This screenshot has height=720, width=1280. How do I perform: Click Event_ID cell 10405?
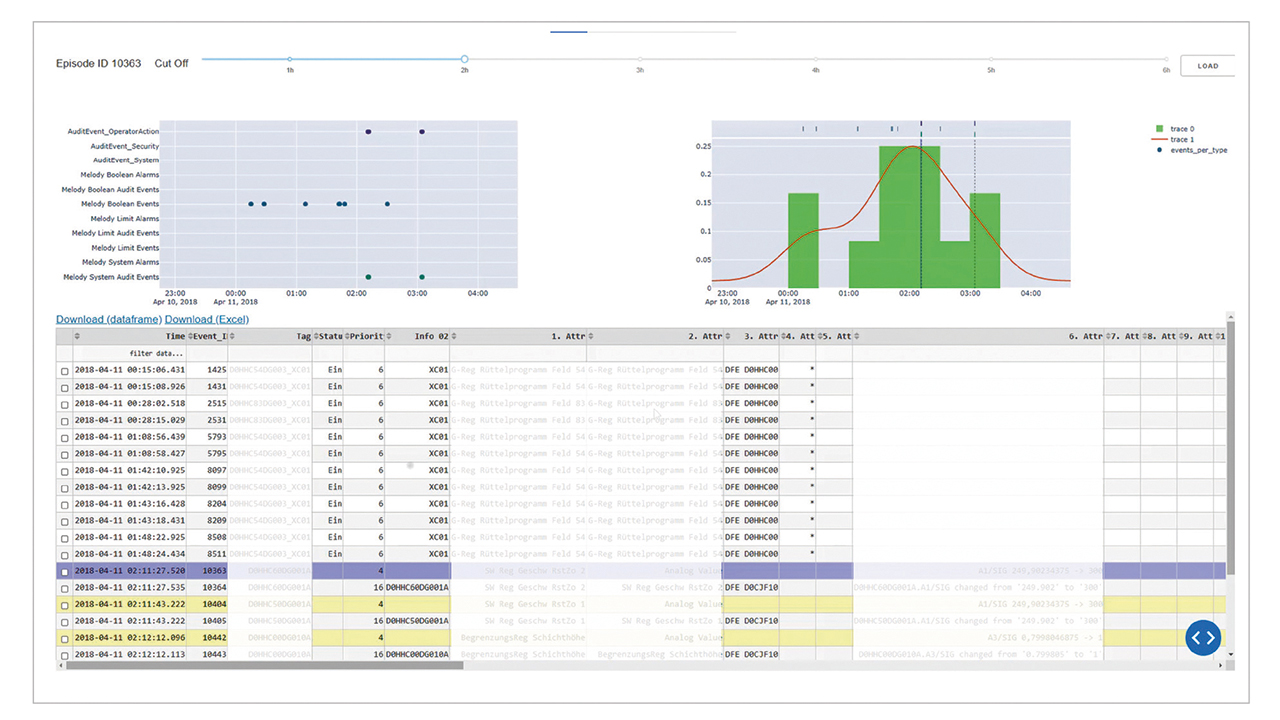coord(208,622)
